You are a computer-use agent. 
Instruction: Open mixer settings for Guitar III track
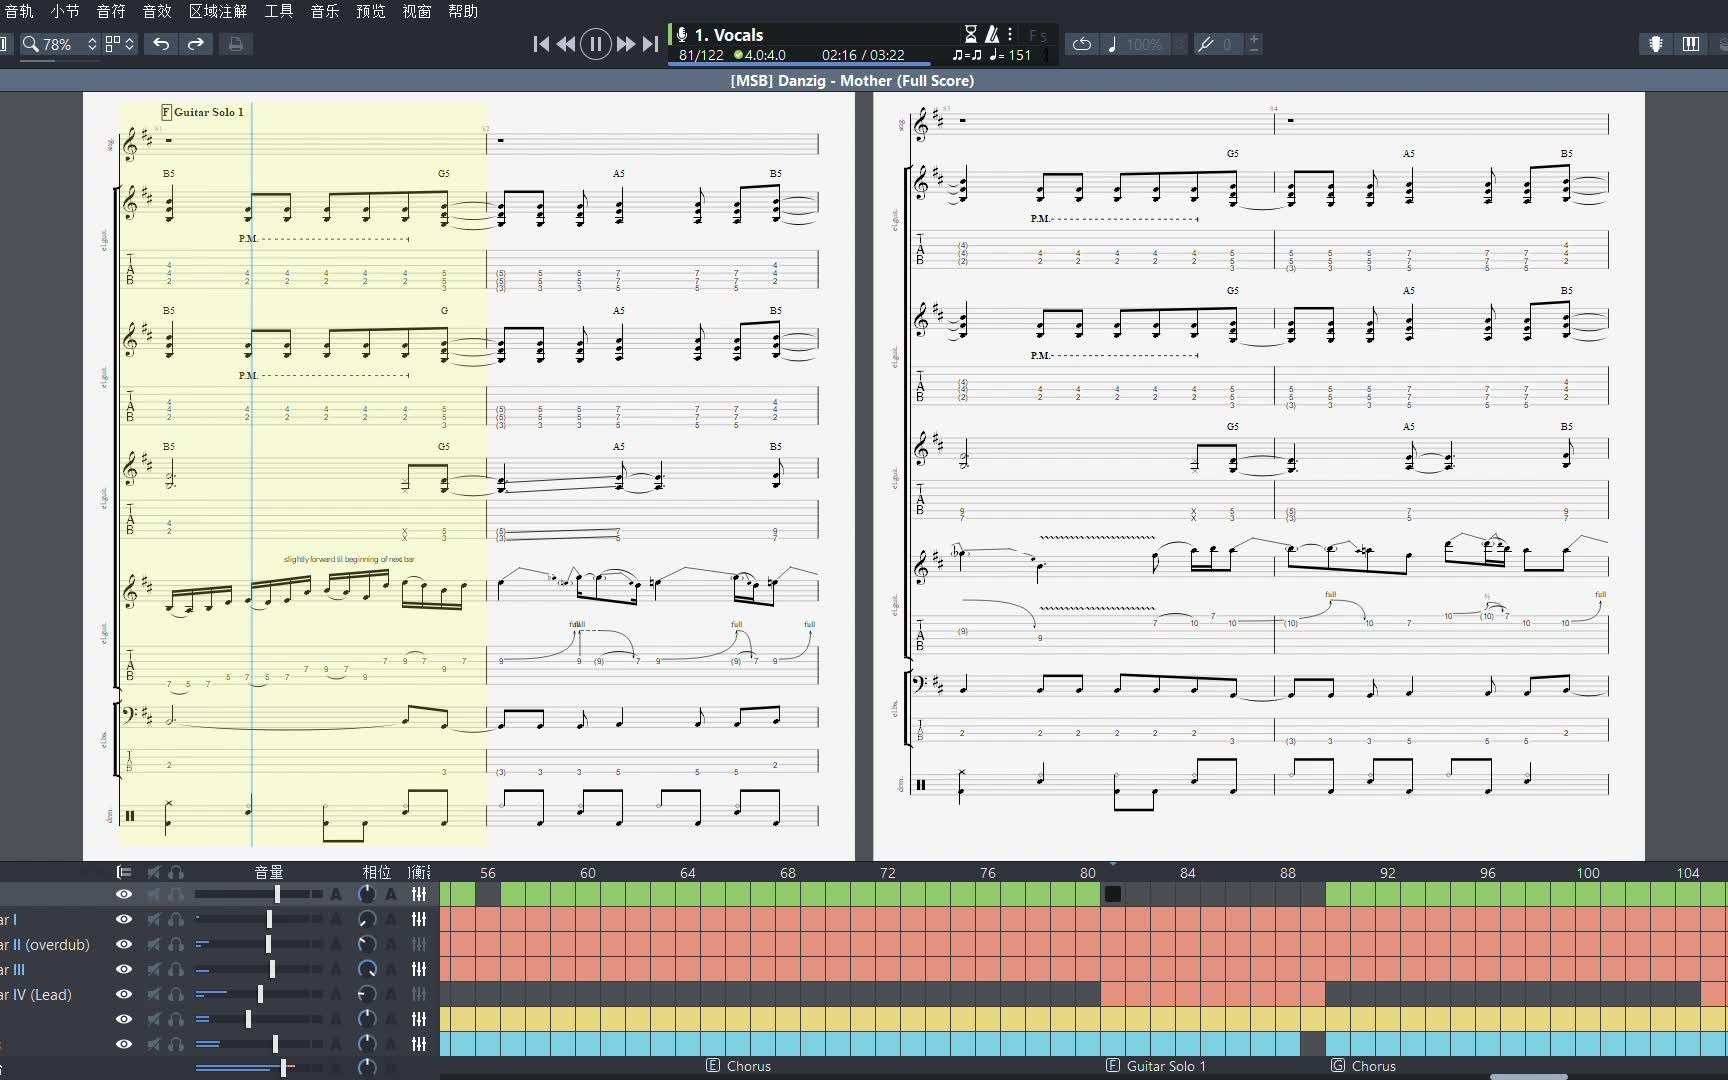click(x=419, y=969)
